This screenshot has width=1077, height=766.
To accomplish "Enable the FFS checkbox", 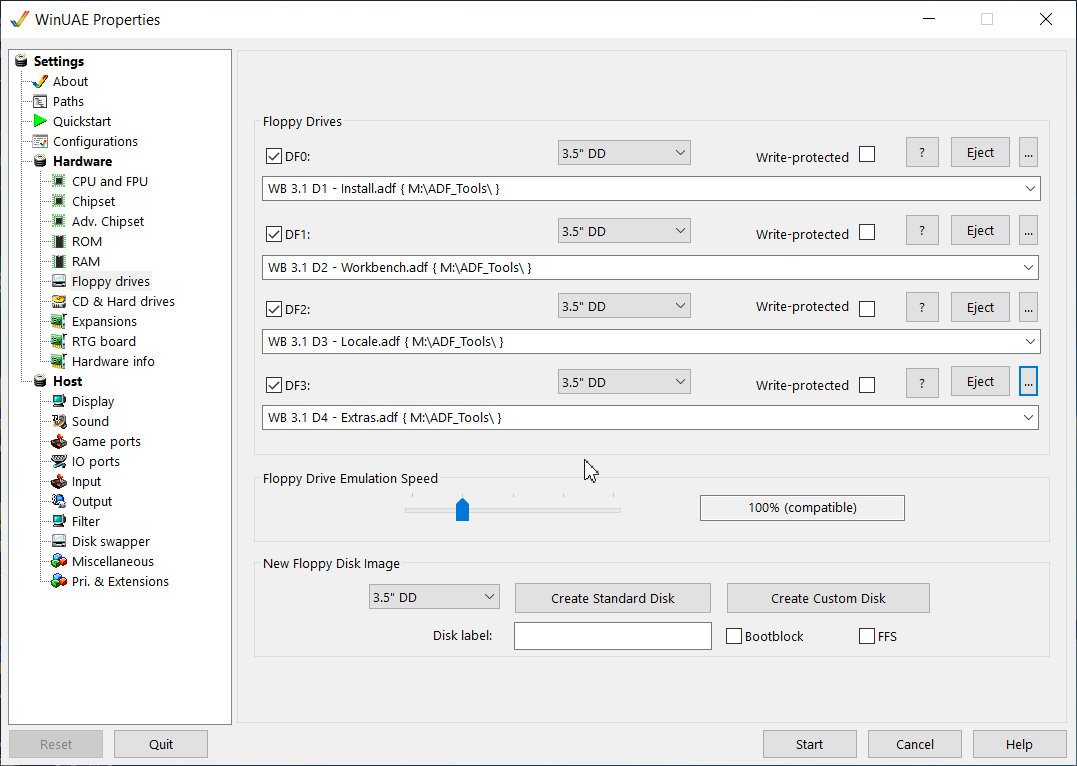I will point(867,636).
